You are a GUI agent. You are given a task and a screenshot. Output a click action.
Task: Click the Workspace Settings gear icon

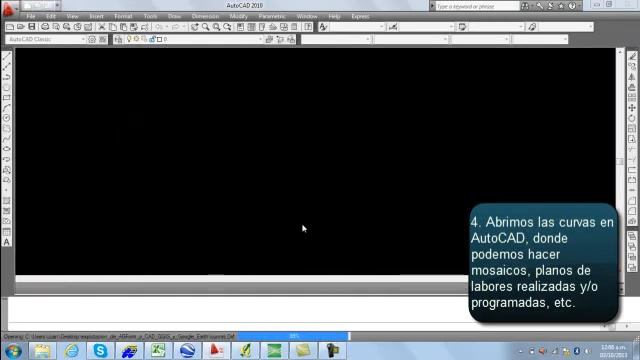coord(92,39)
